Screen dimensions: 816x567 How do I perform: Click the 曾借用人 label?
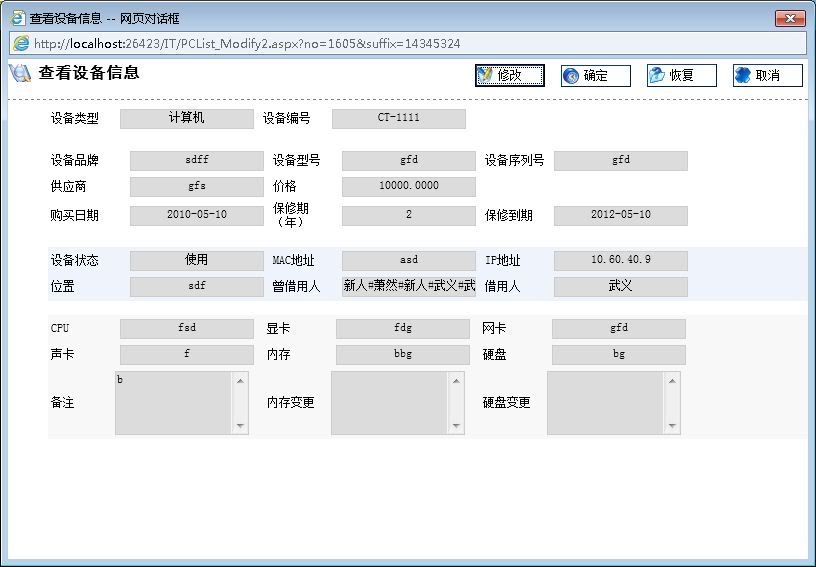click(296, 287)
